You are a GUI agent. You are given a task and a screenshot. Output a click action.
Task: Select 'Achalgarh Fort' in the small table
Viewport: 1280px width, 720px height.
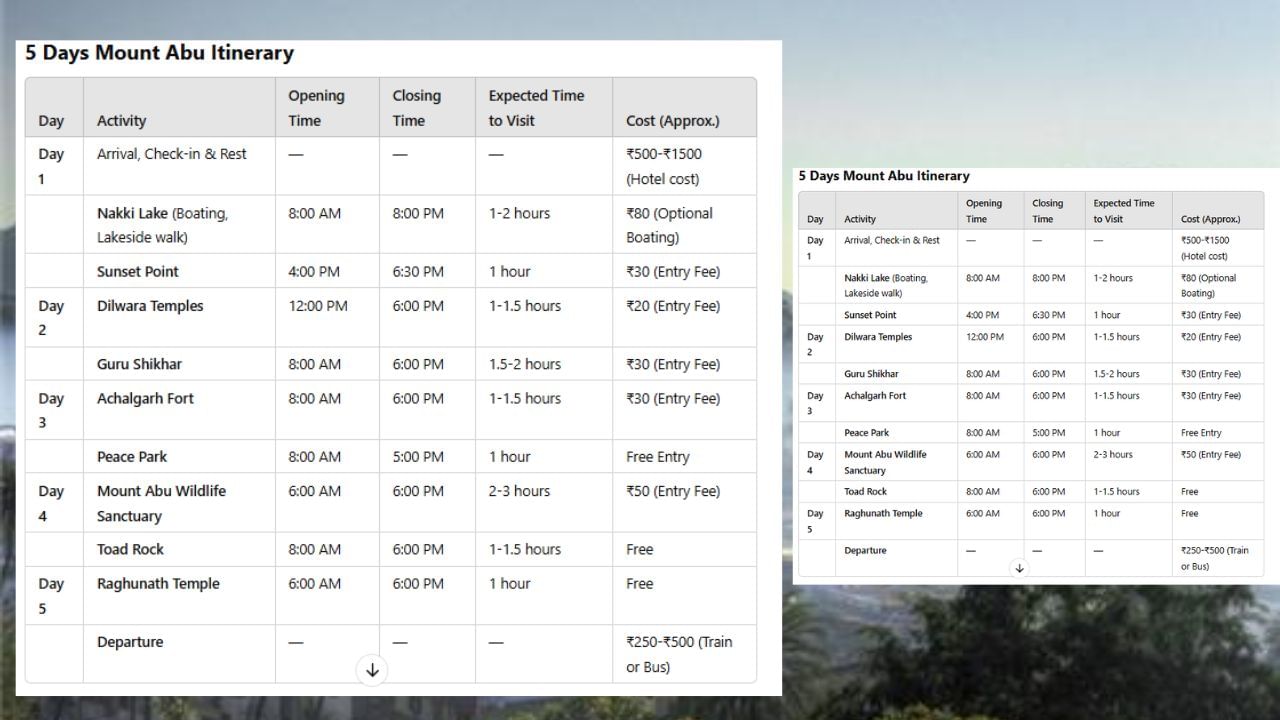pyautogui.click(x=875, y=396)
